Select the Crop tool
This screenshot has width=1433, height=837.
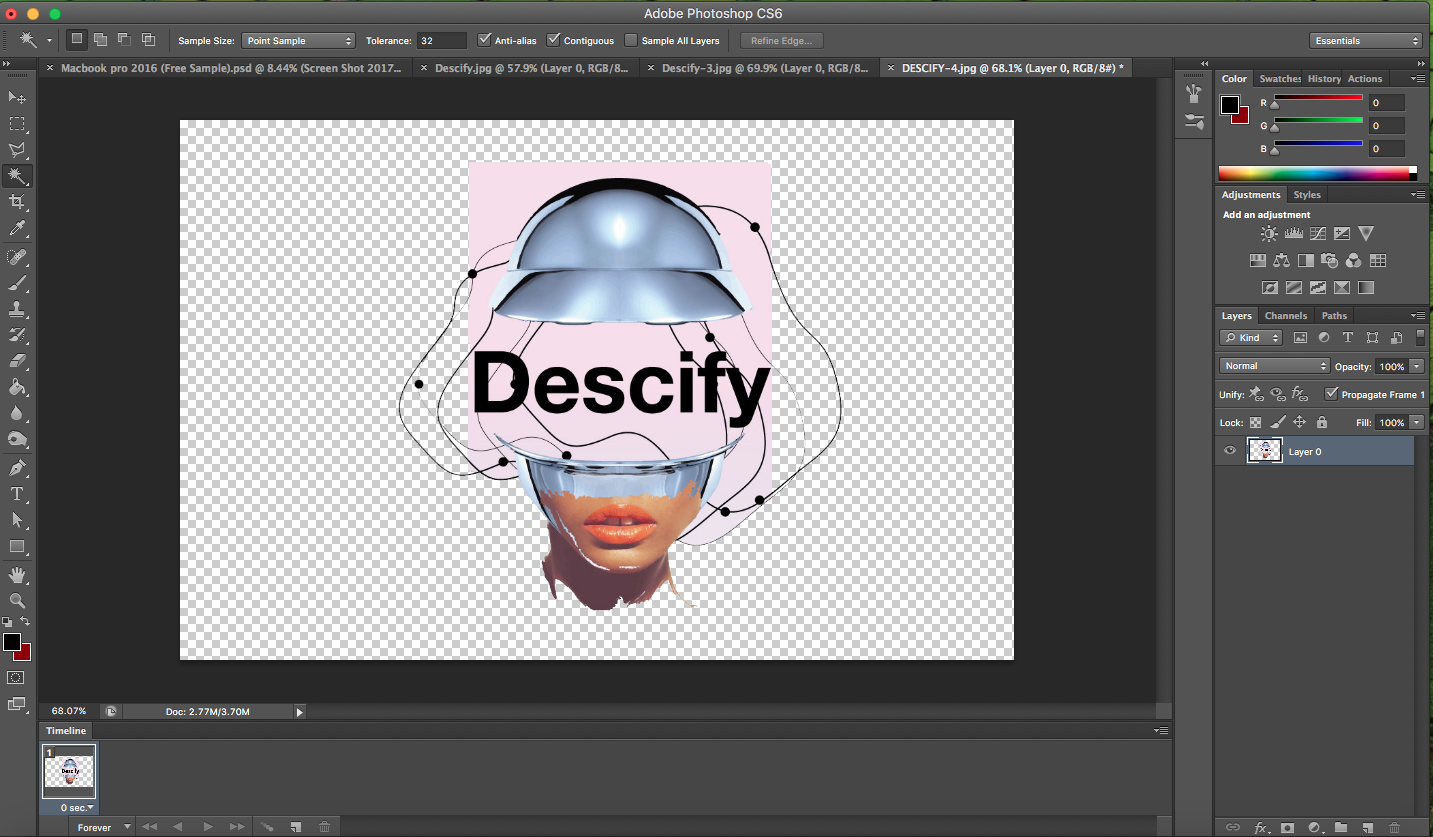pos(17,202)
